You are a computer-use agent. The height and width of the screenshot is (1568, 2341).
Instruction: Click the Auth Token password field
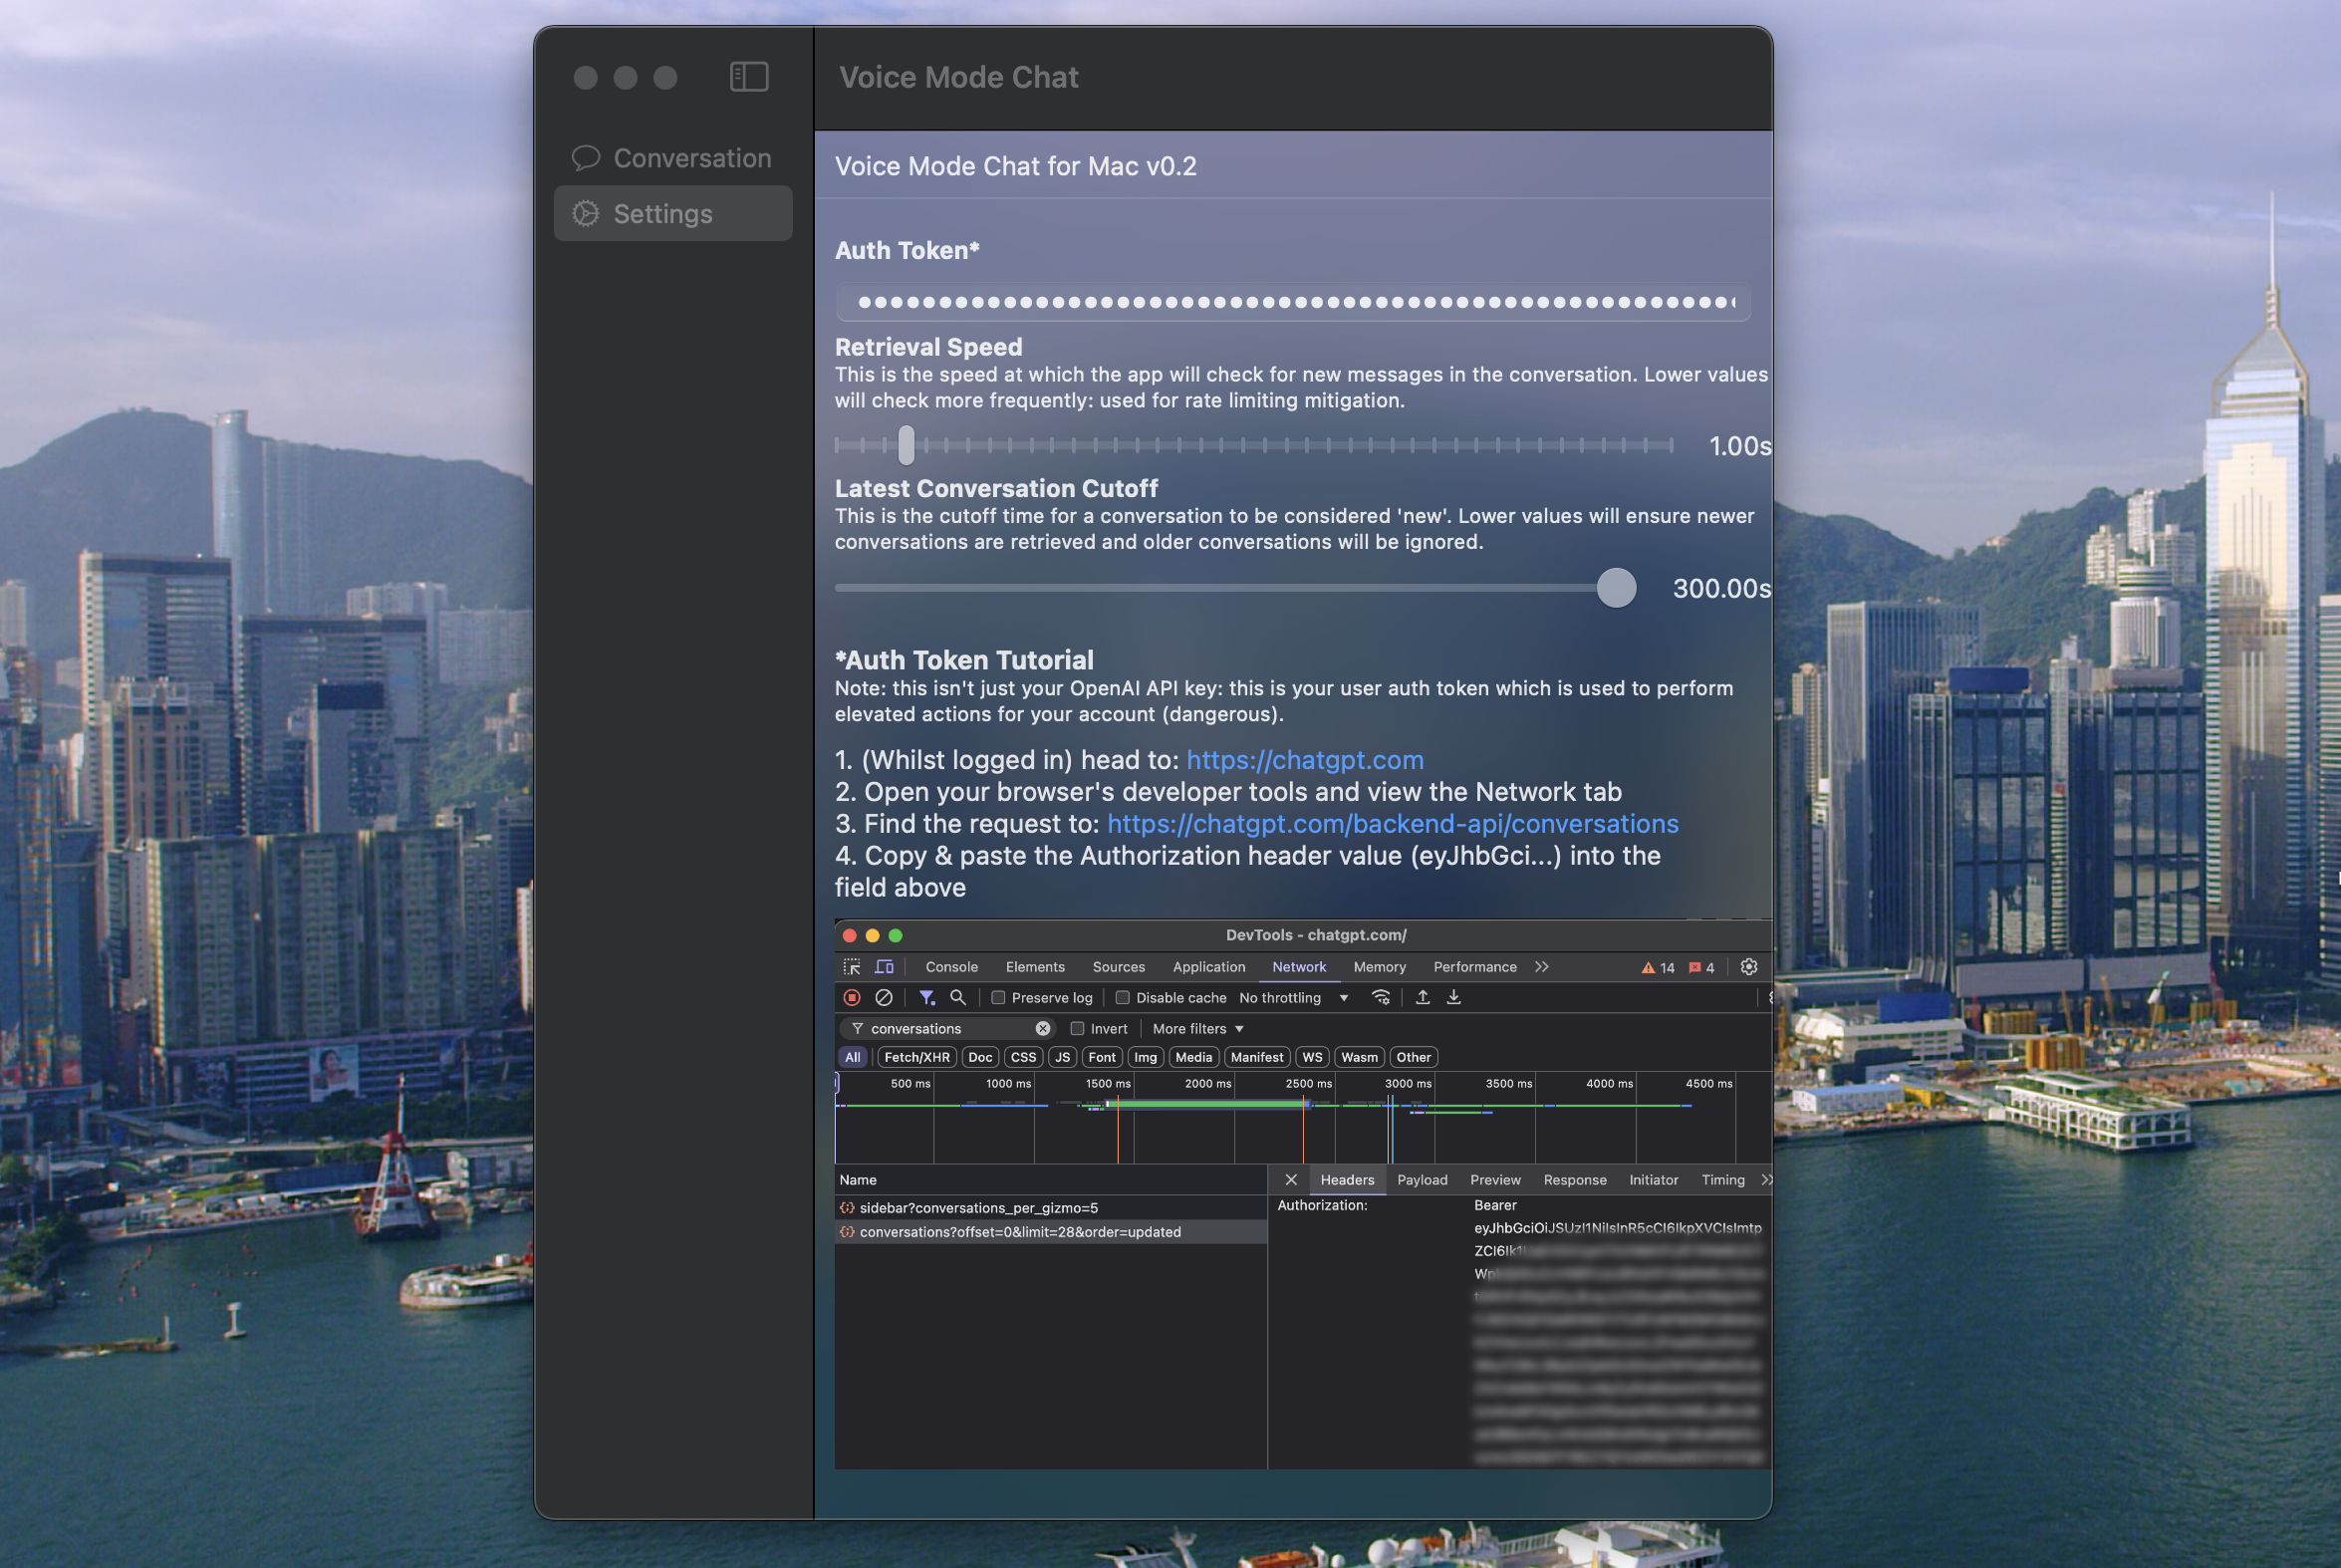coord(1292,302)
